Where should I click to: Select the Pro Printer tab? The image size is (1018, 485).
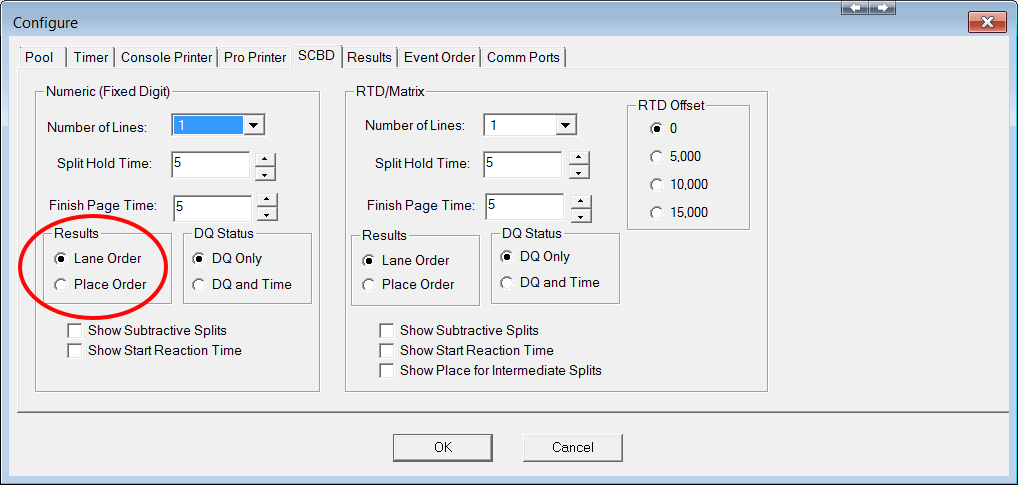(x=254, y=57)
